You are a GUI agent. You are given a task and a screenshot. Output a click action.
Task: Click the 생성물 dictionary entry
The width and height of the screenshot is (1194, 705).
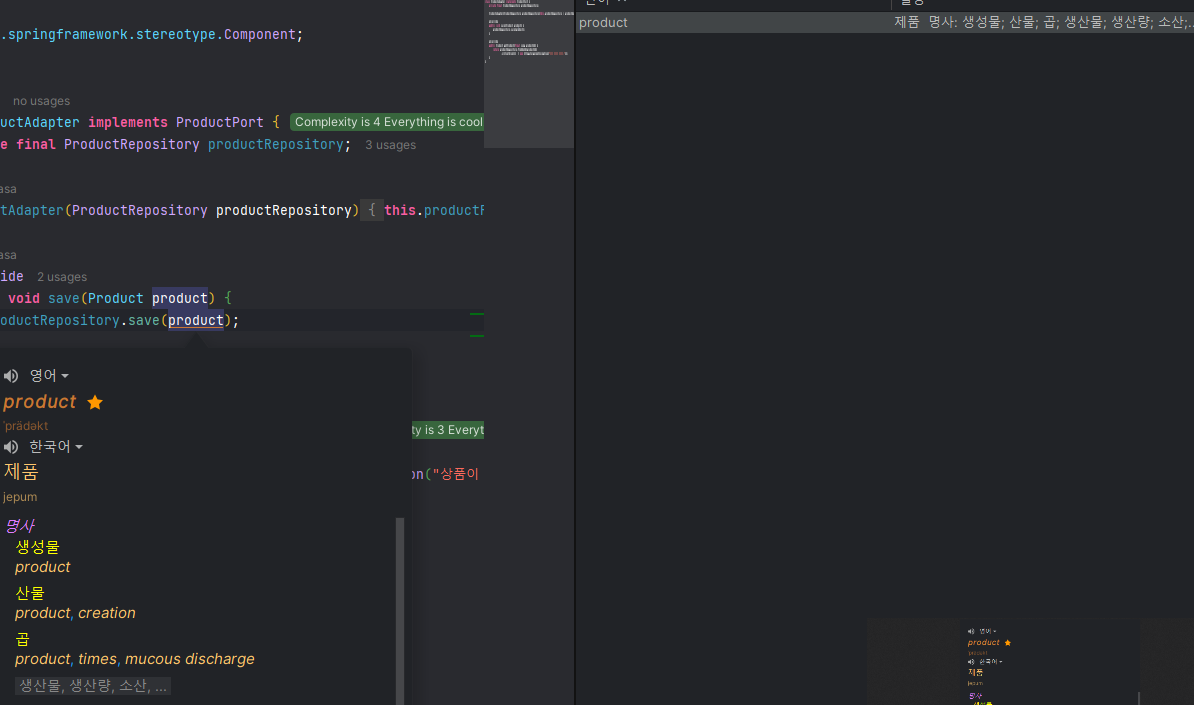pos(37,547)
